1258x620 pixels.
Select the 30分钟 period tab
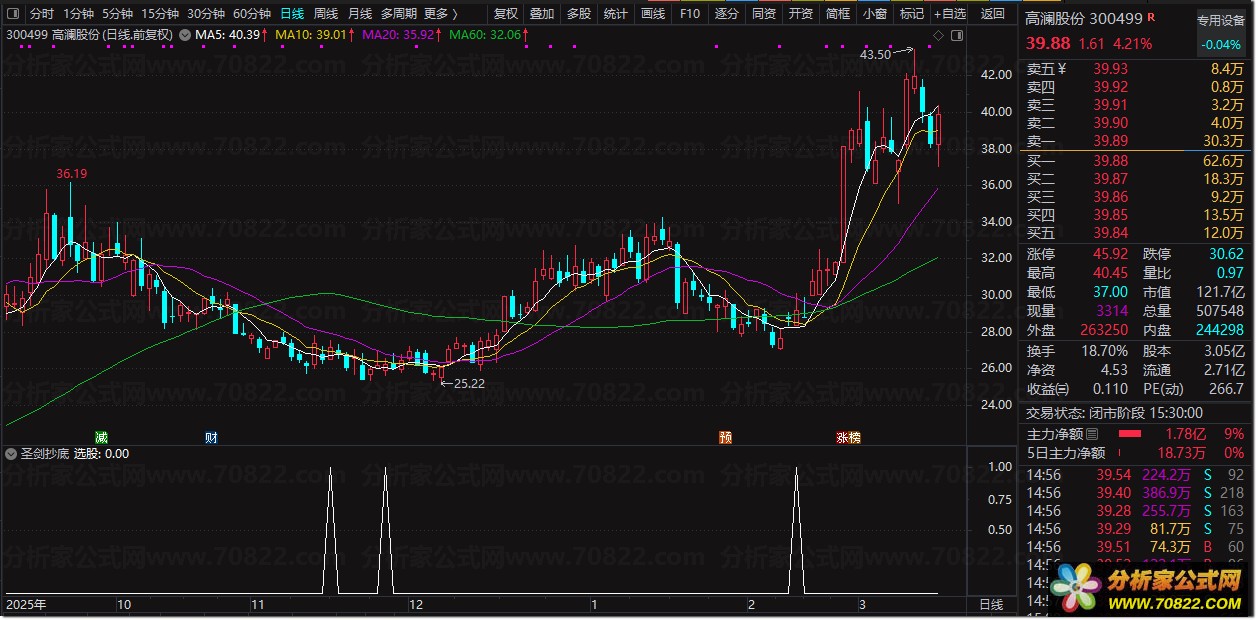[206, 14]
